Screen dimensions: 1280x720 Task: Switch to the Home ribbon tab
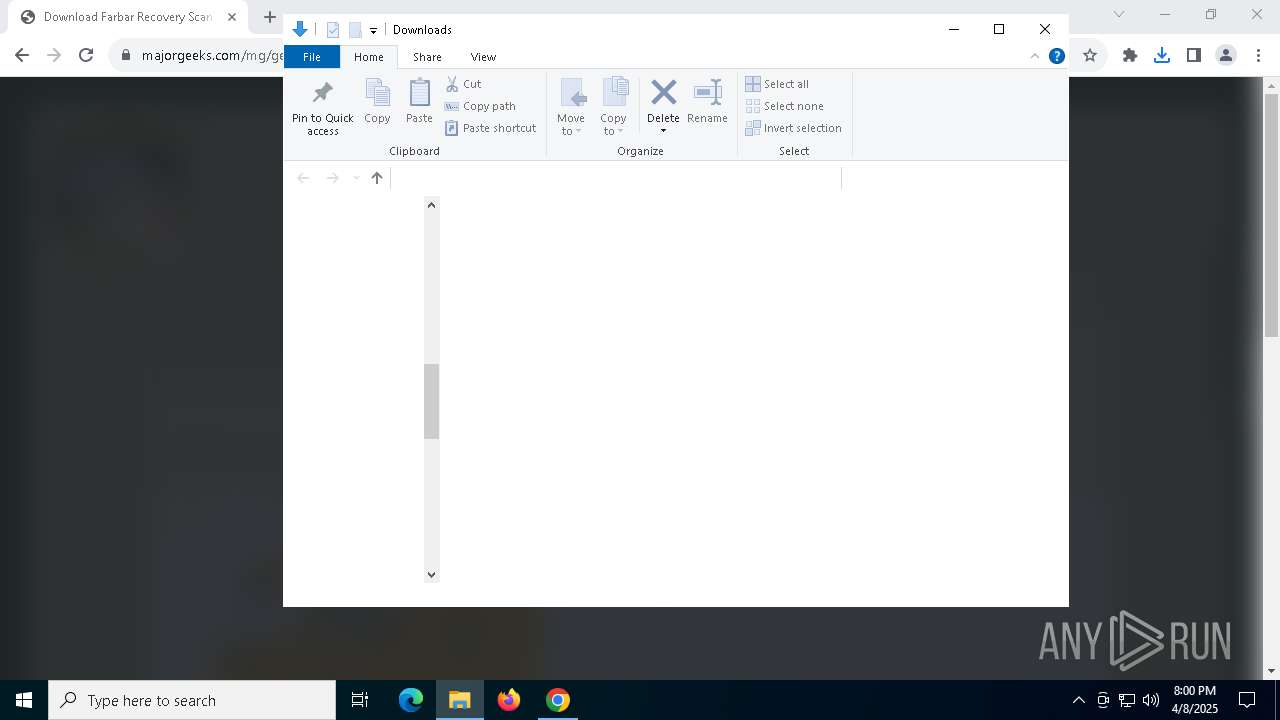pyautogui.click(x=369, y=57)
